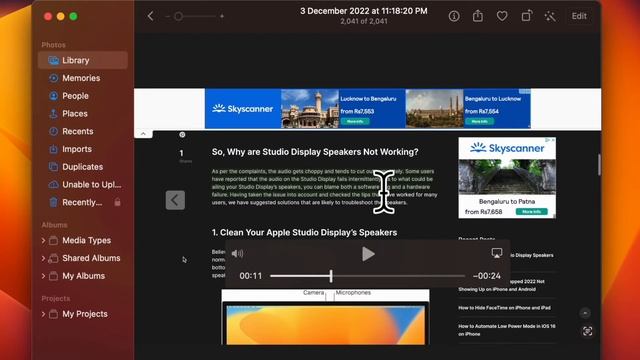640x360 pixels.
Task: Expand the Media Types group
Action: pos(43,241)
